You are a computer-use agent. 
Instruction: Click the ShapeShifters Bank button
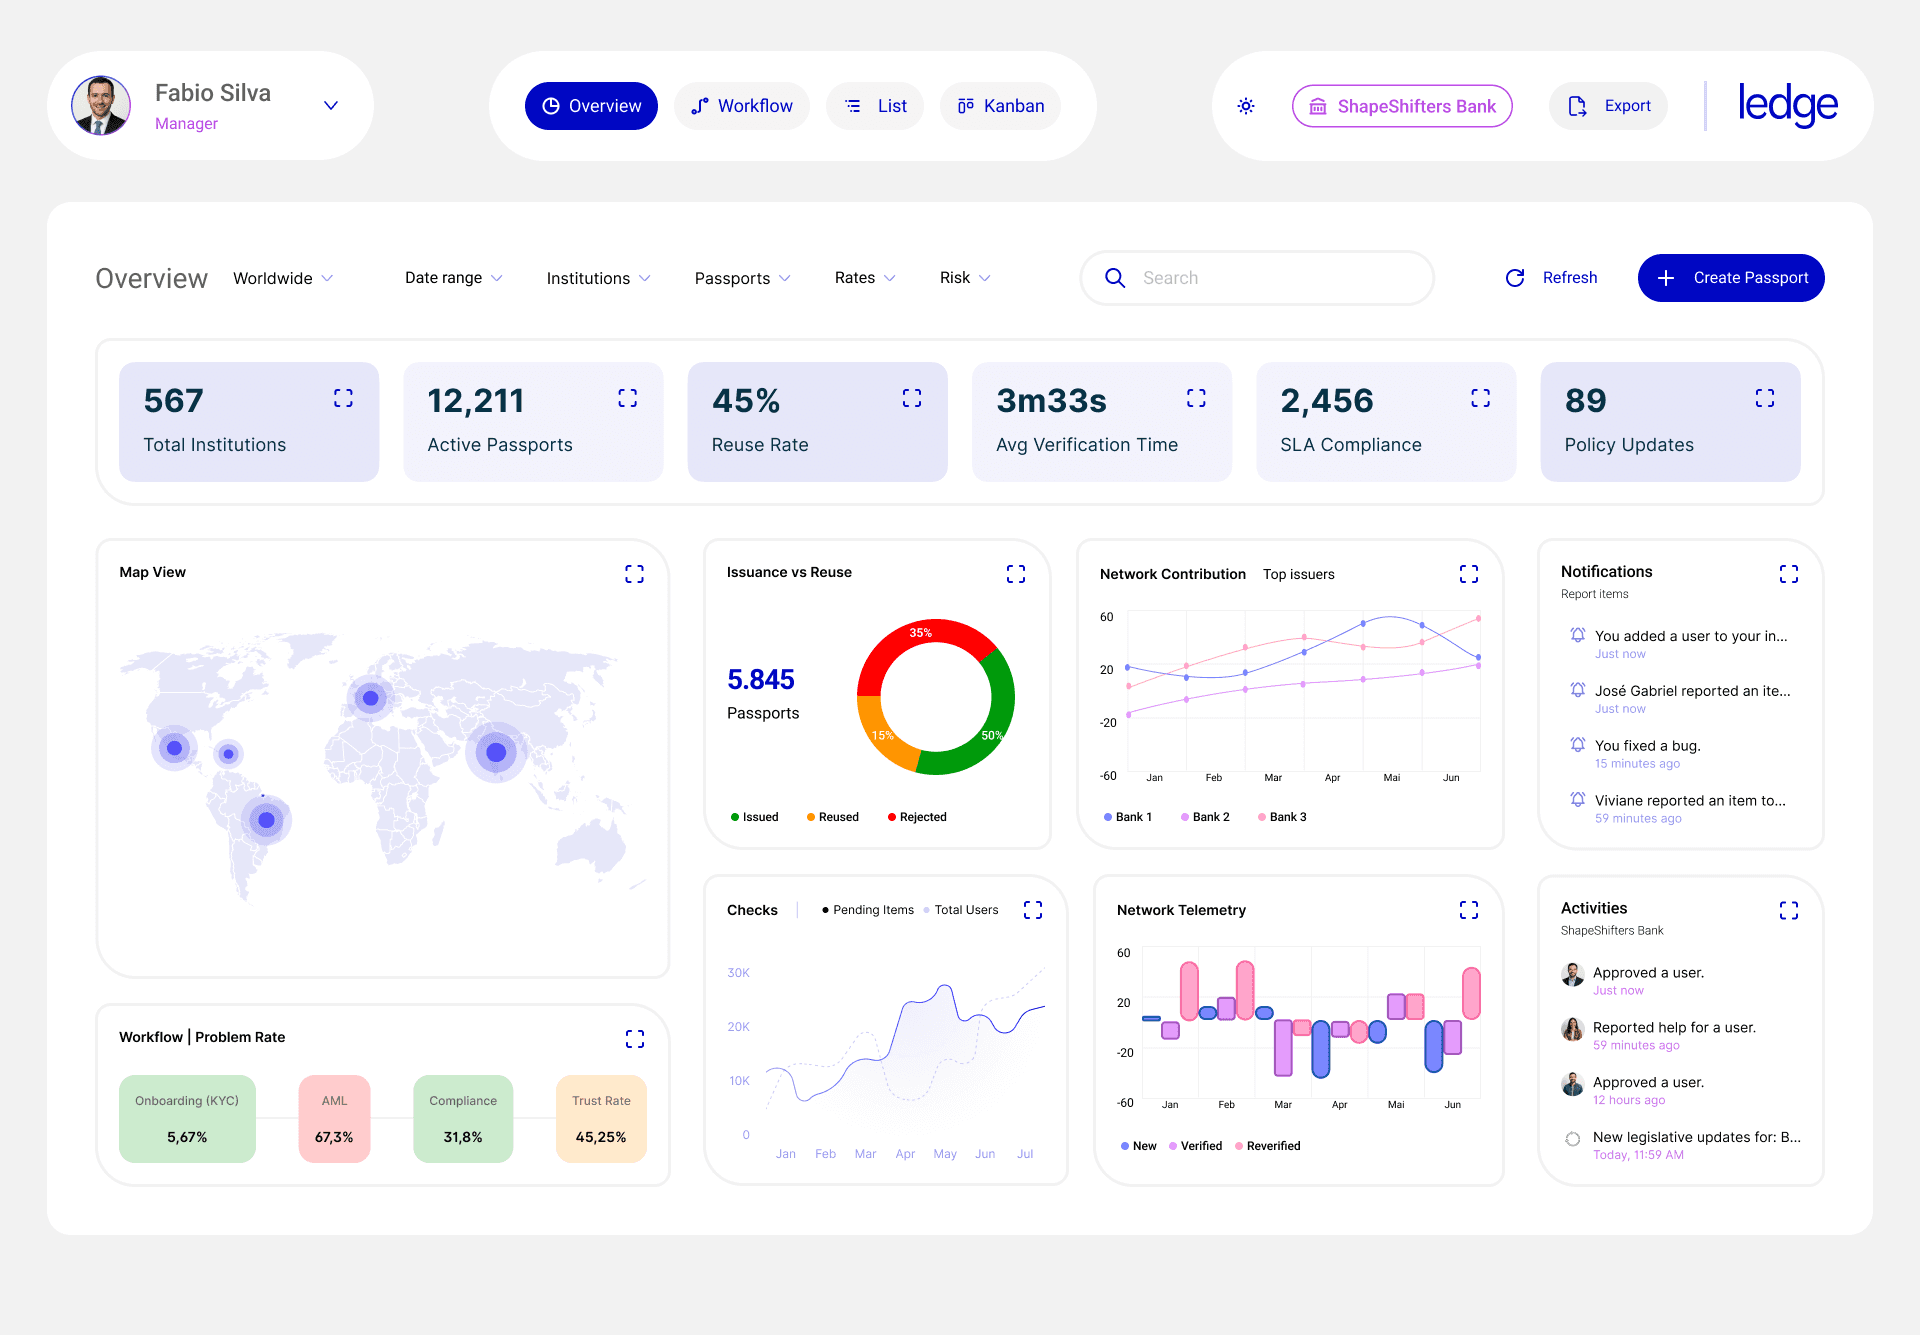point(1402,106)
